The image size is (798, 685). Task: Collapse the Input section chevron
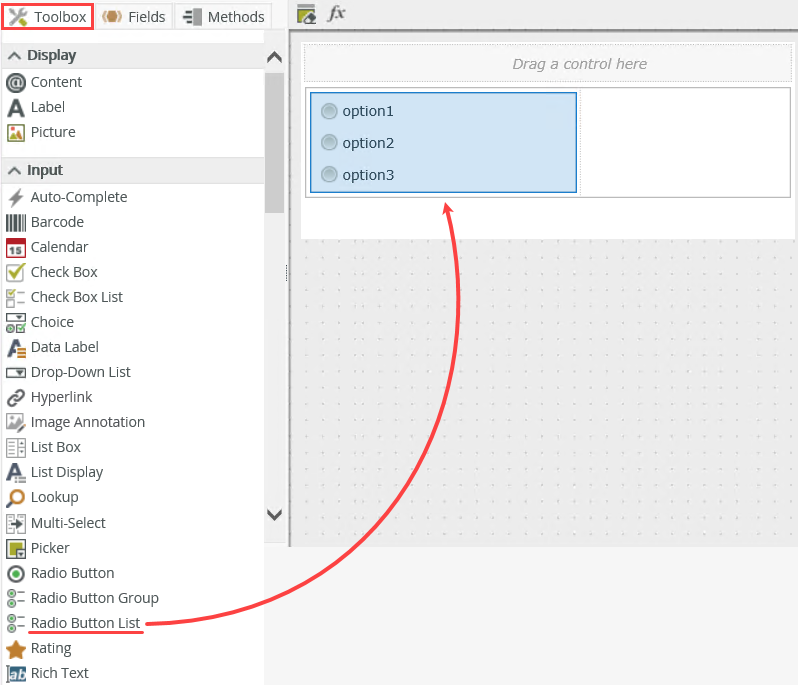[x=15, y=170]
